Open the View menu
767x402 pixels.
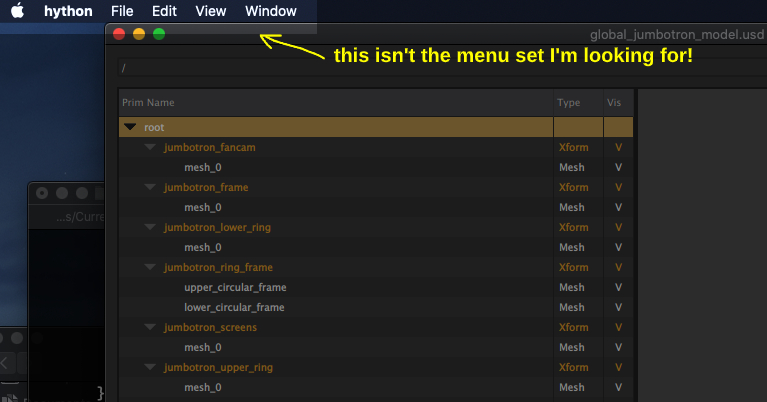[211, 11]
